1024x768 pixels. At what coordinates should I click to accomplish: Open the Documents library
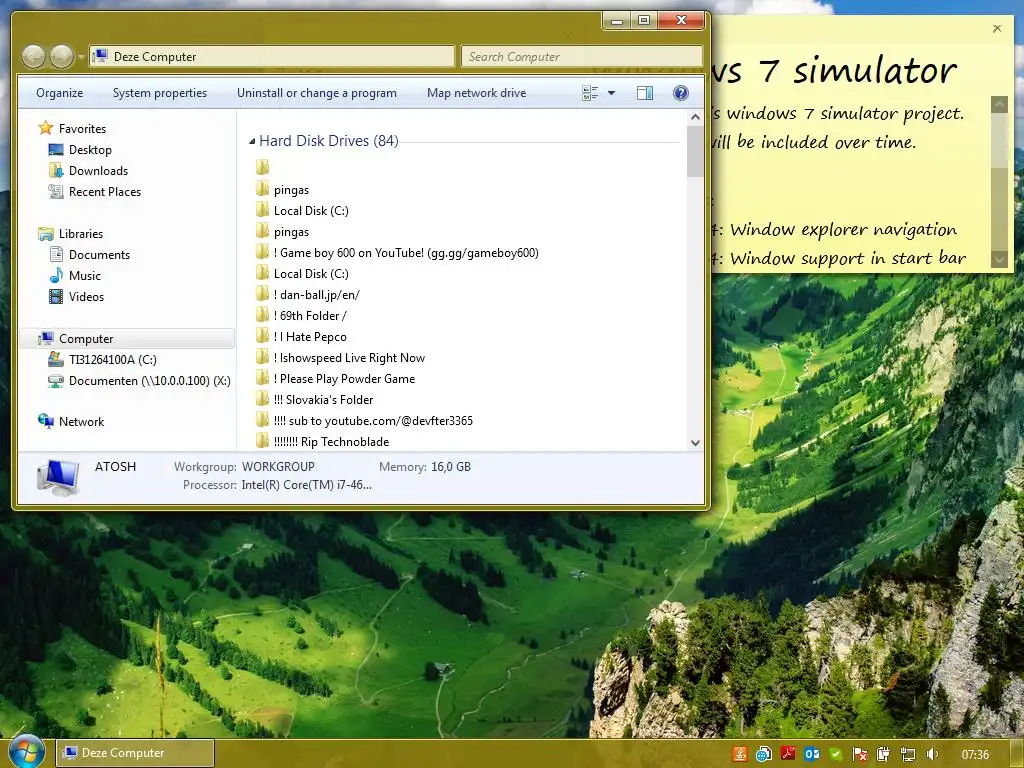[x=89, y=255]
